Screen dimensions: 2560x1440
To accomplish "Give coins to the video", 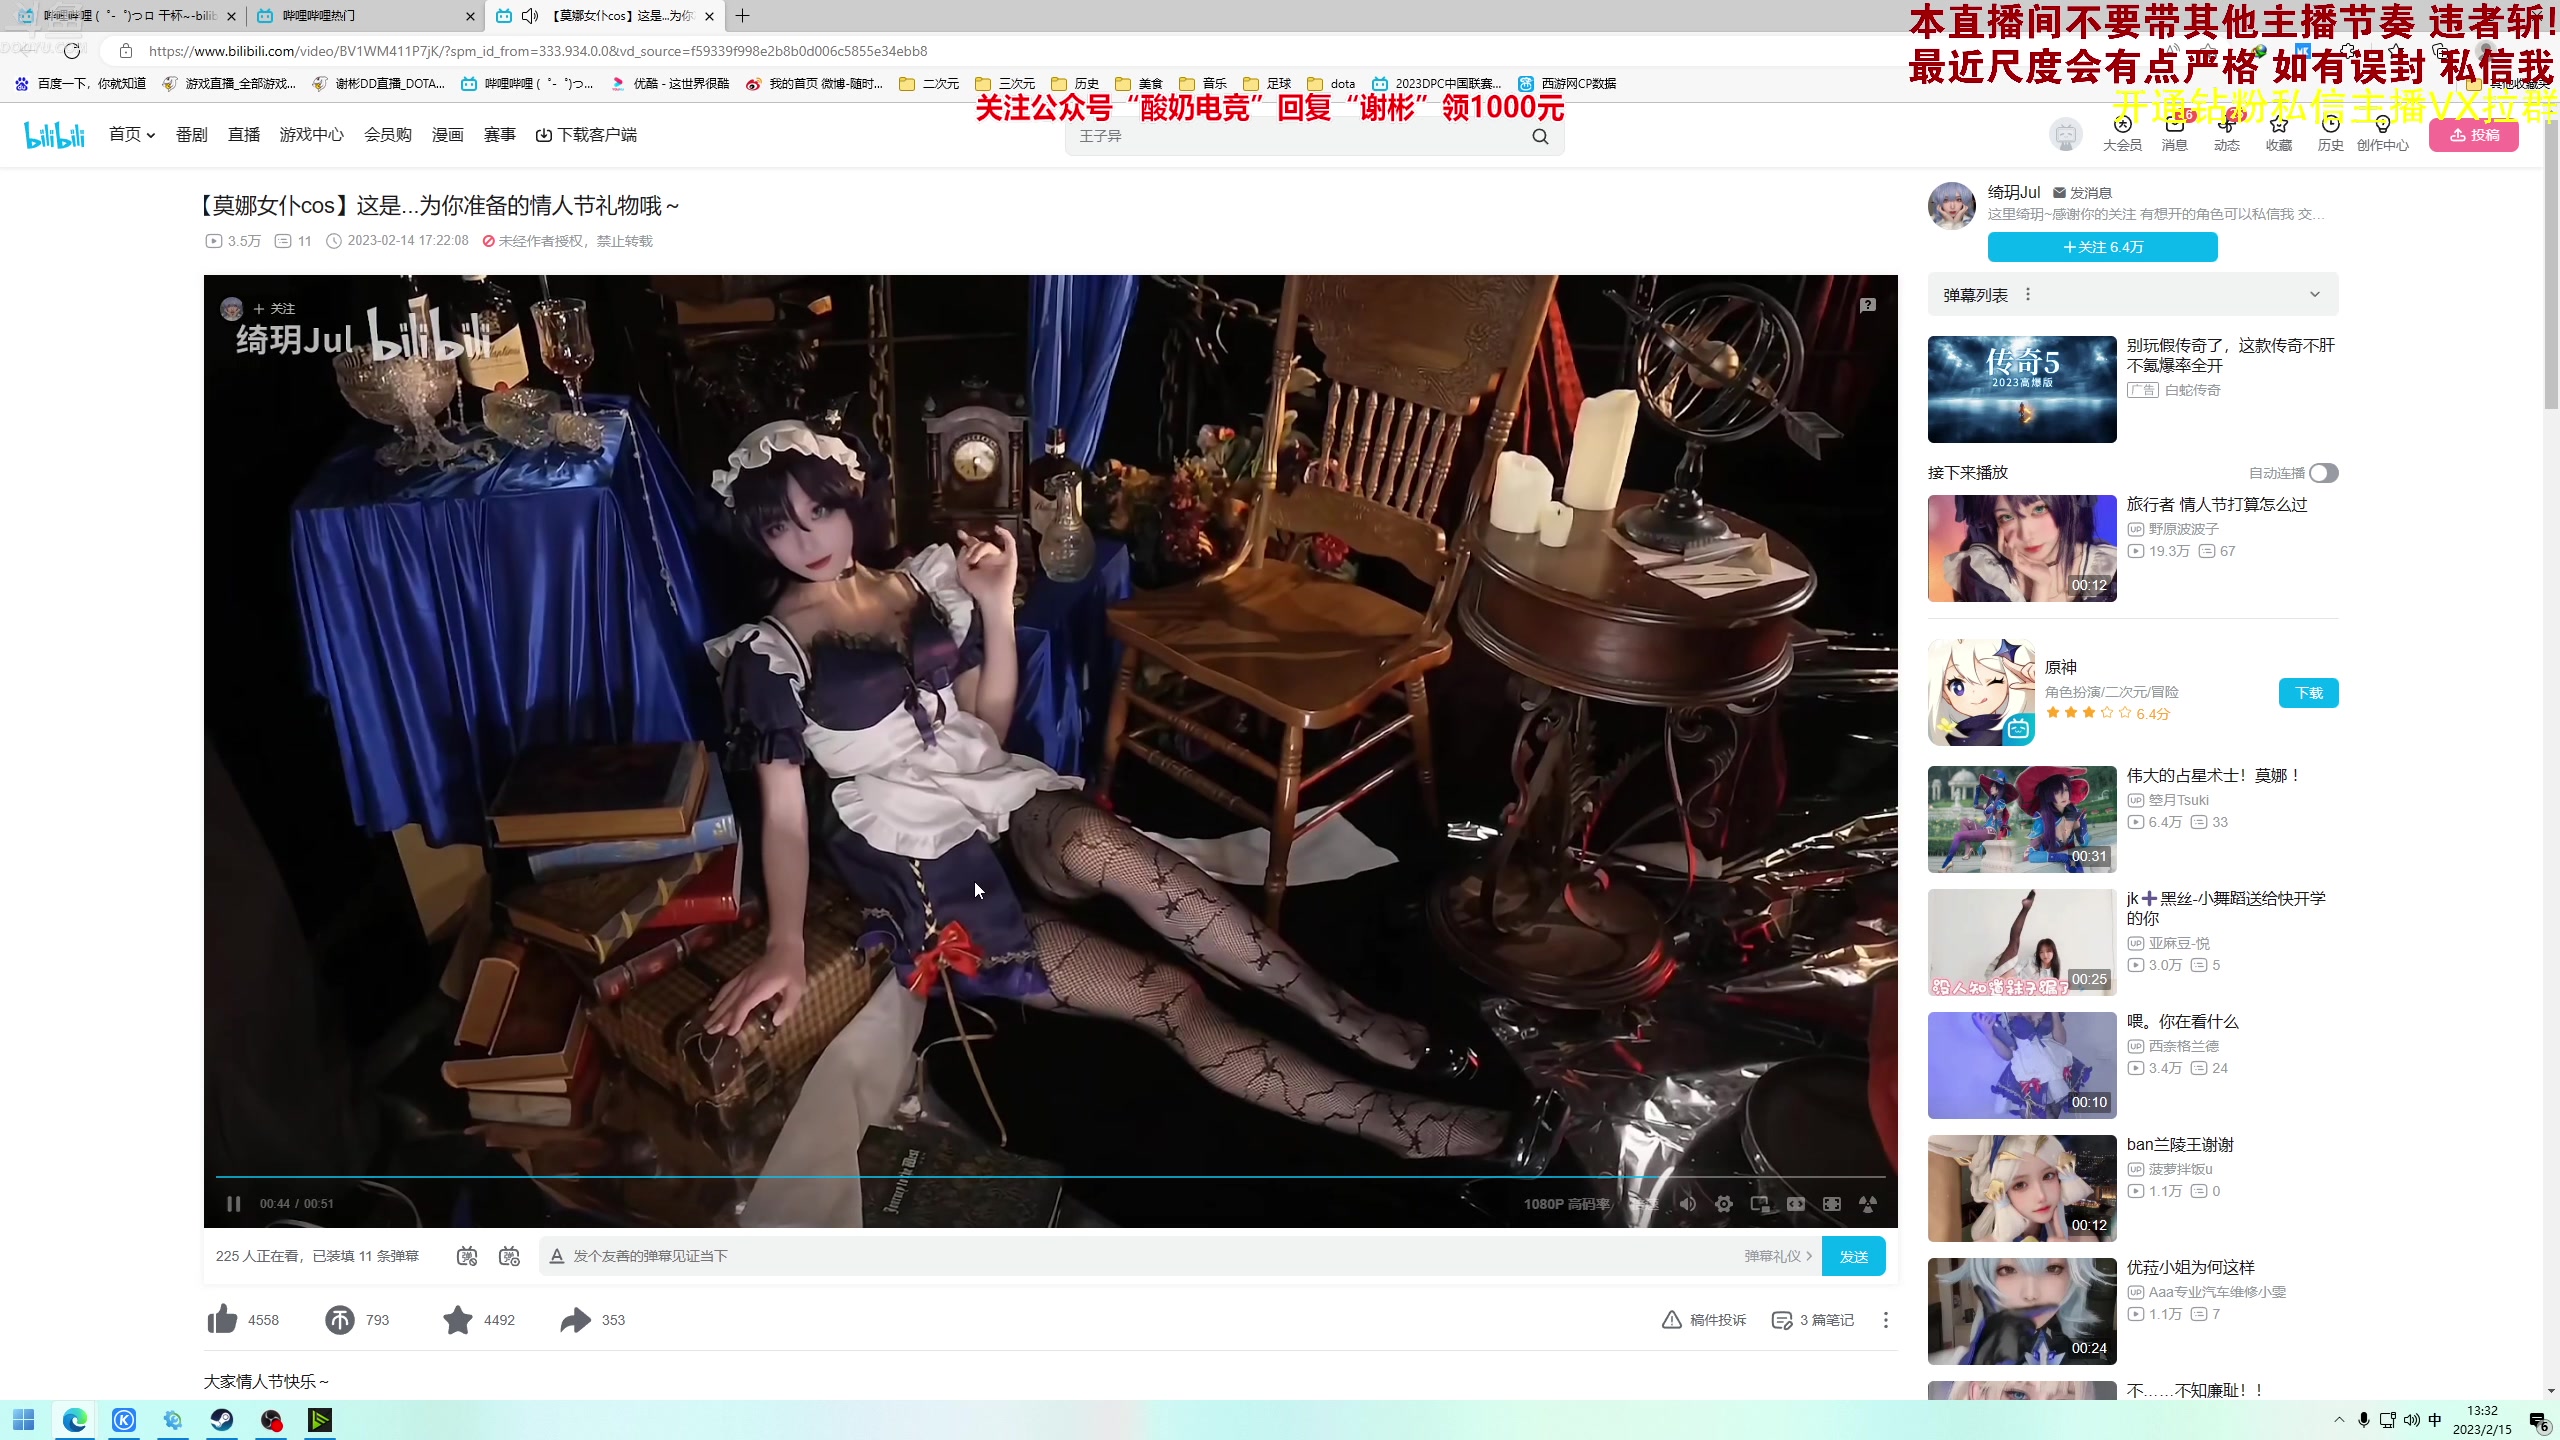I will (x=340, y=1320).
